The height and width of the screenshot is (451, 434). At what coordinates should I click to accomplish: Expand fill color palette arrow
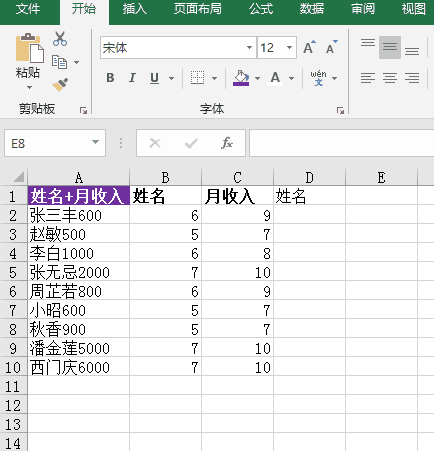[257, 78]
